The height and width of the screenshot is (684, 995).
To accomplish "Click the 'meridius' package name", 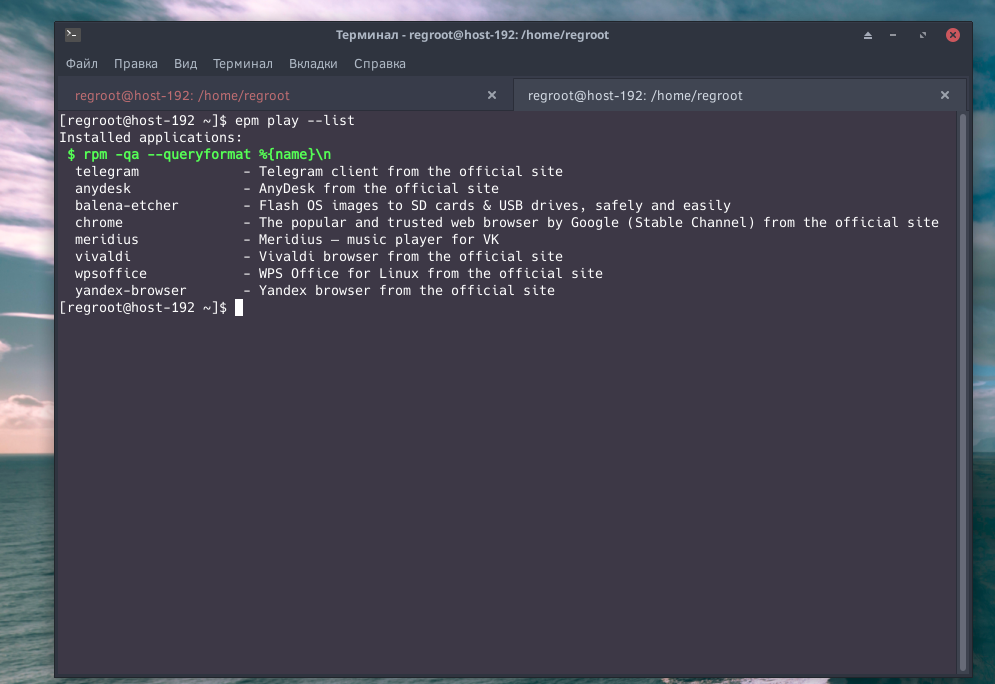I will tap(107, 240).
